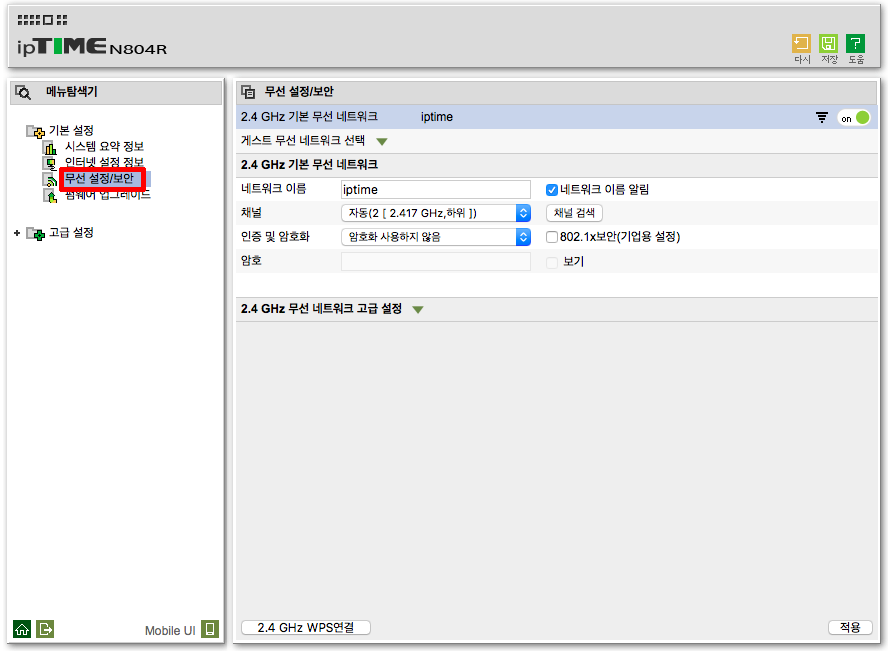Click the 인증 및 암호화 field label

(275, 237)
